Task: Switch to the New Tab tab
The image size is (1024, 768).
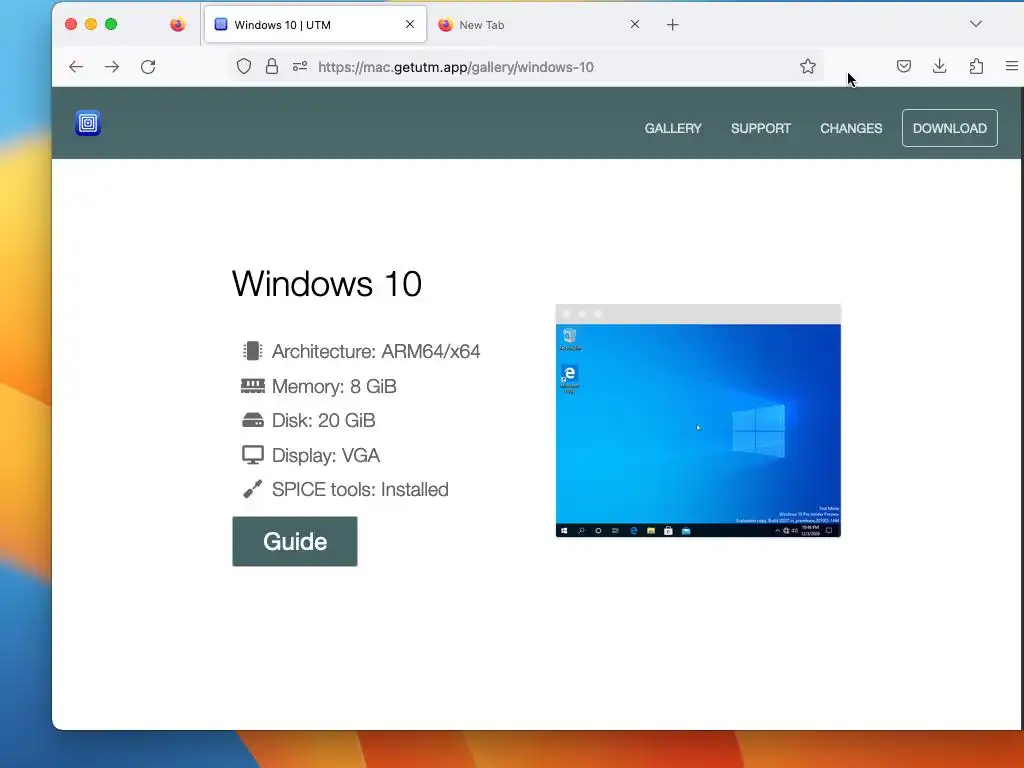Action: coord(539,25)
